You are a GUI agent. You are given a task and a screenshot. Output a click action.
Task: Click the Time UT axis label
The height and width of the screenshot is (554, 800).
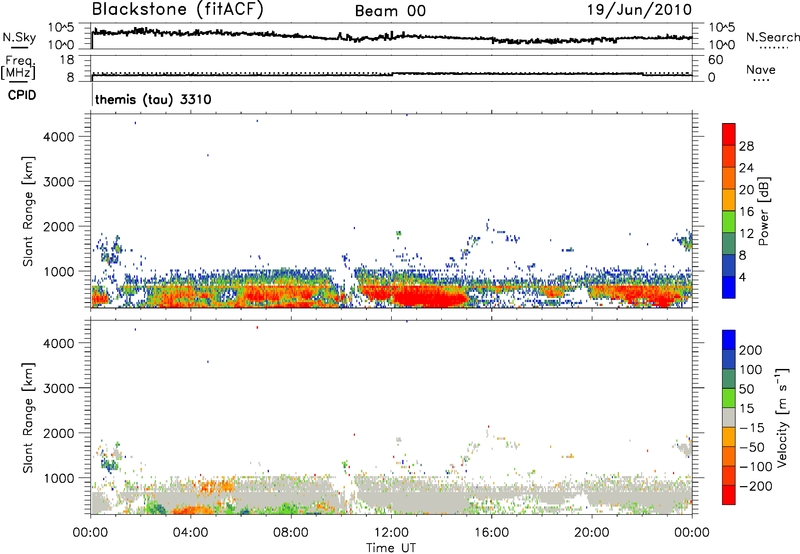click(x=391, y=547)
